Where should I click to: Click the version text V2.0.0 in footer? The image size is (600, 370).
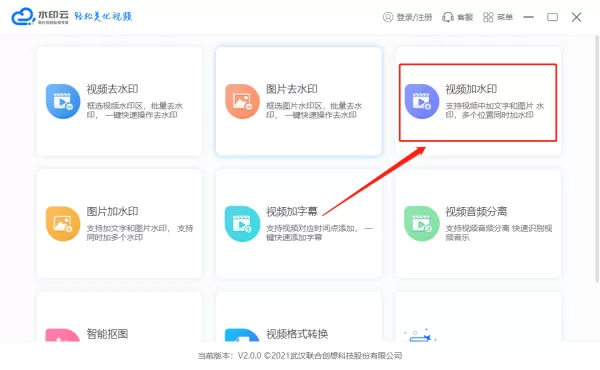pyautogui.click(x=249, y=356)
